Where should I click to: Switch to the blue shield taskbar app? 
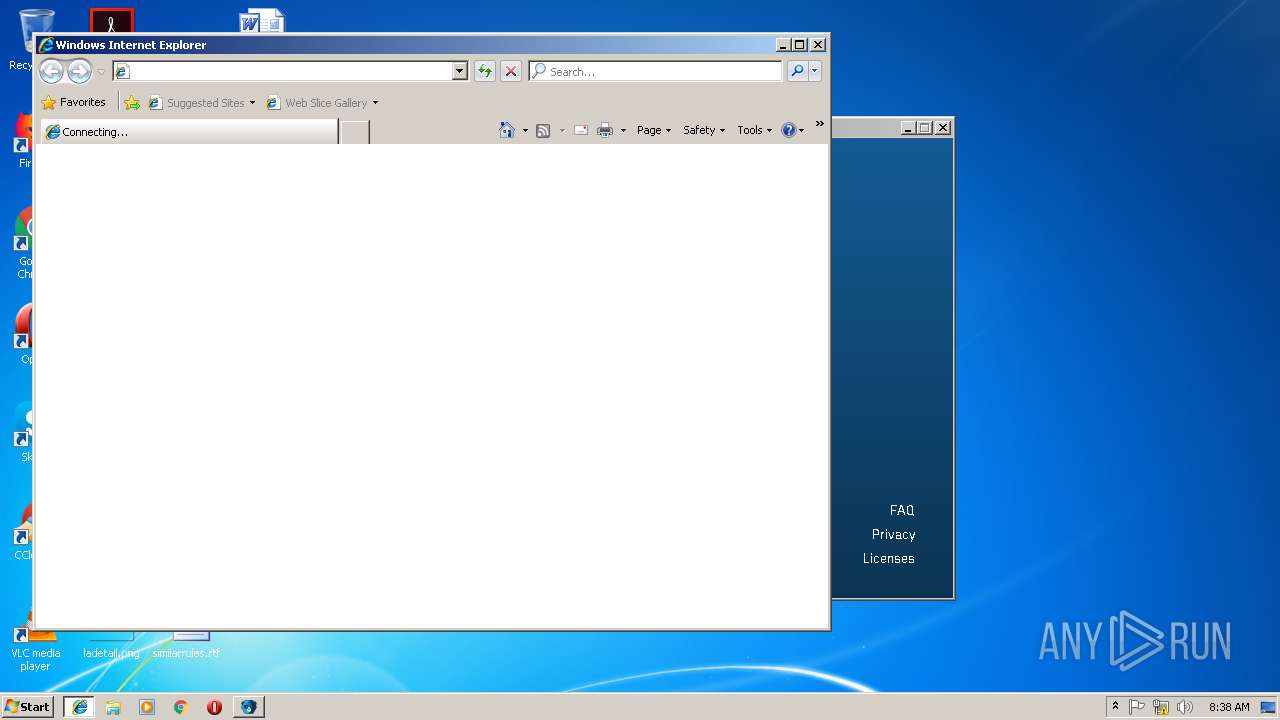tap(248, 707)
